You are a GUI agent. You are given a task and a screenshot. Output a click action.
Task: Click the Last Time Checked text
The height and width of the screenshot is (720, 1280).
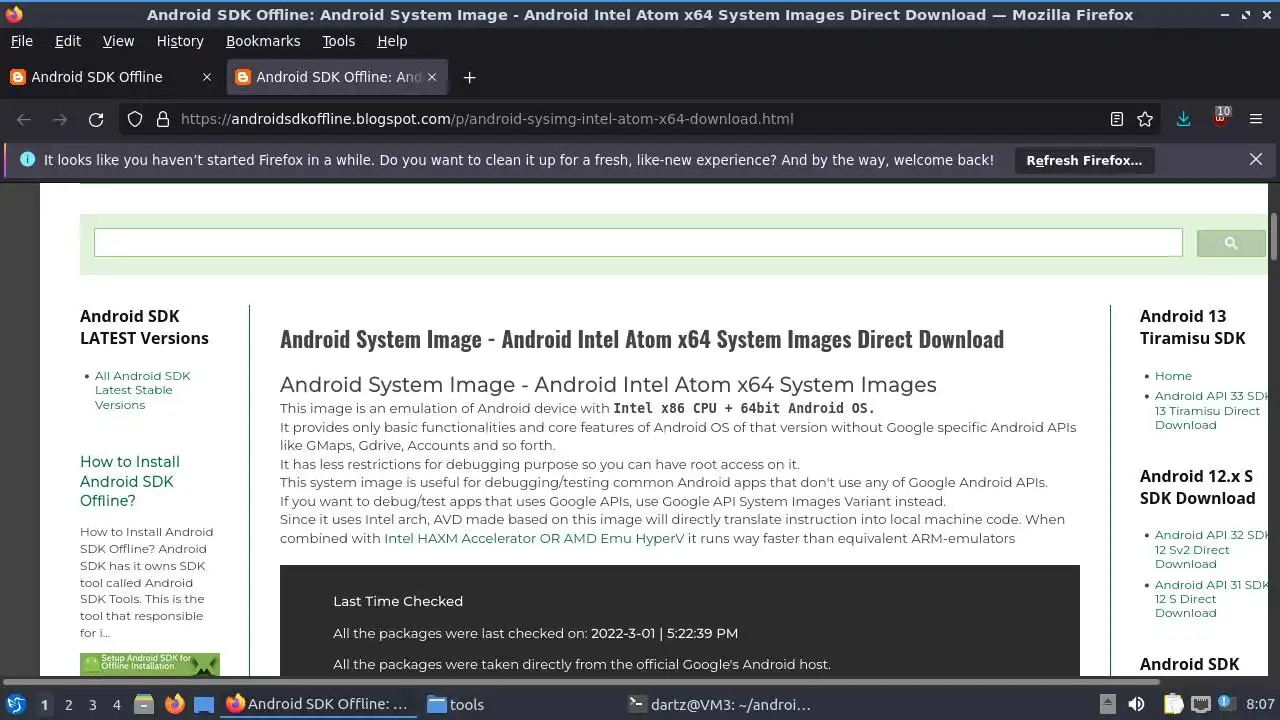tap(398, 601)
